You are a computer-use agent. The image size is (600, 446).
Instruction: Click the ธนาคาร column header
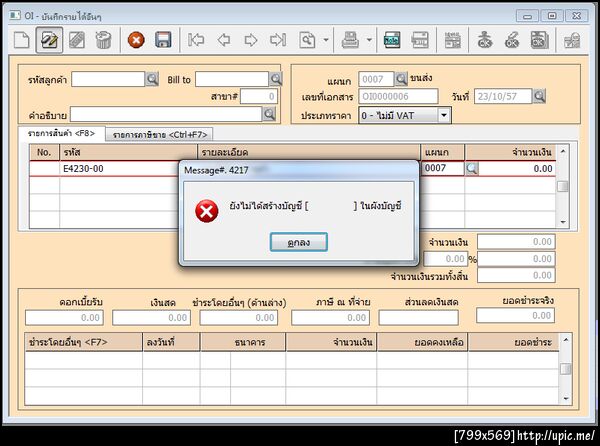click(x=243, y=342)
